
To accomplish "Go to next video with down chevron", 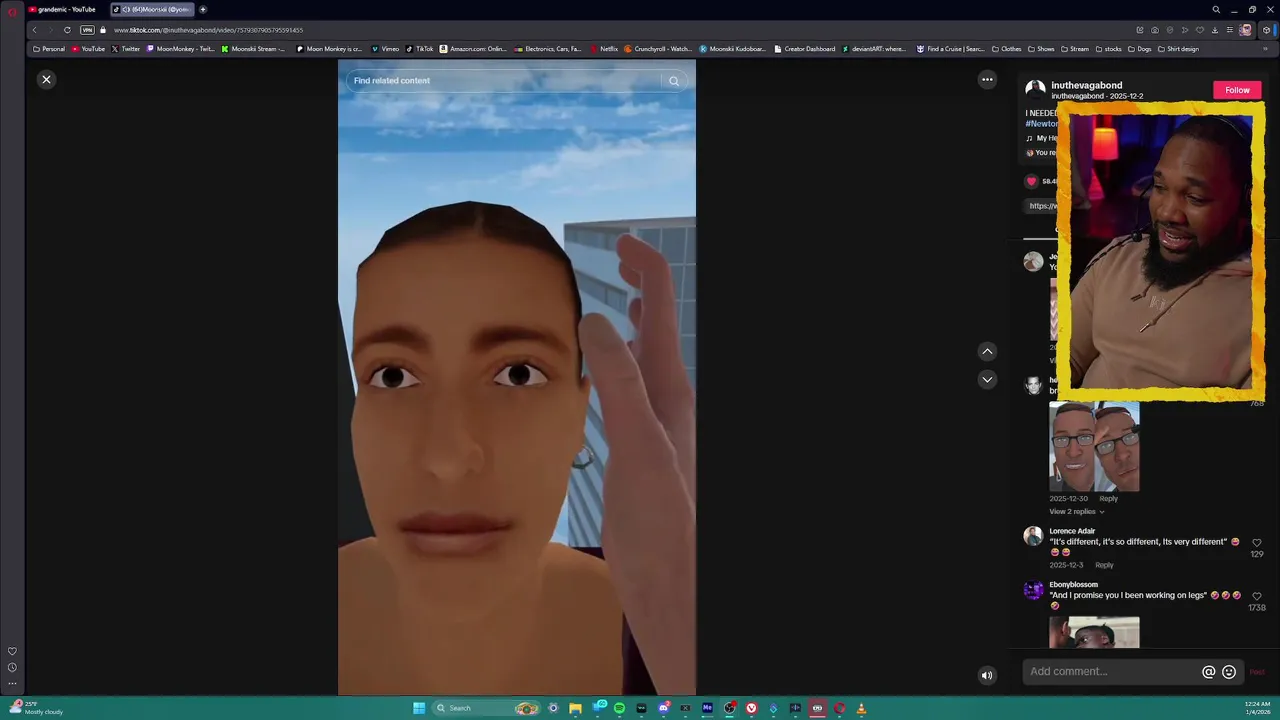I will 987,379.
